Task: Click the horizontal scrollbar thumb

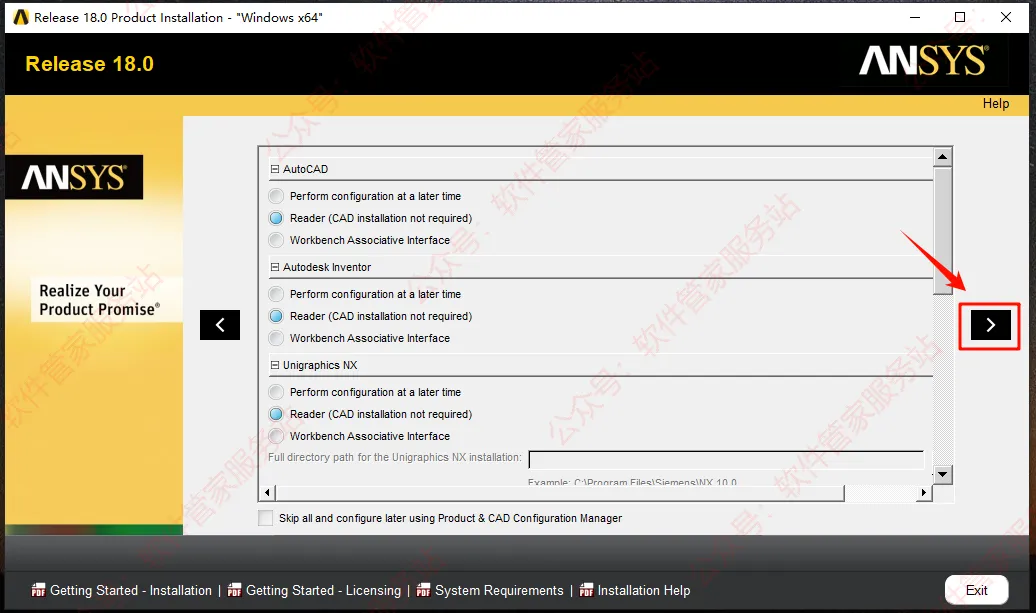Action: pyautogui.click(x=560, y=493)
